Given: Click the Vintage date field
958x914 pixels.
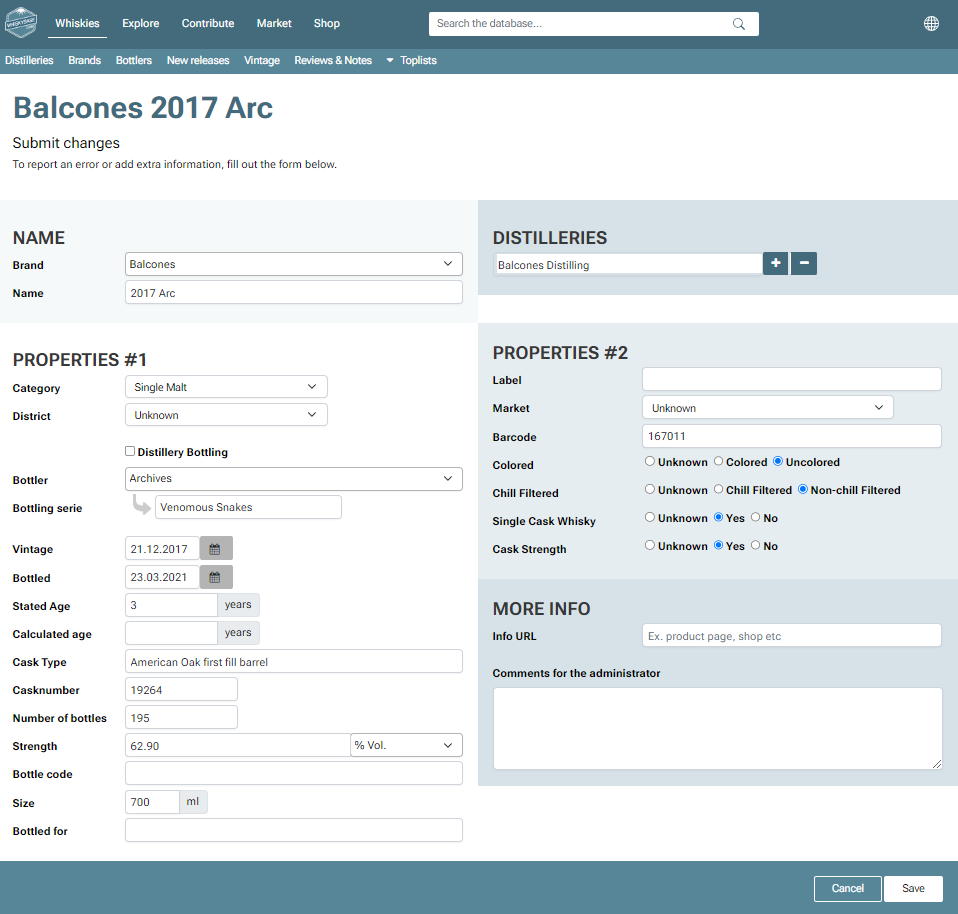Looking at the screenshot, I should tap(162, 549).
